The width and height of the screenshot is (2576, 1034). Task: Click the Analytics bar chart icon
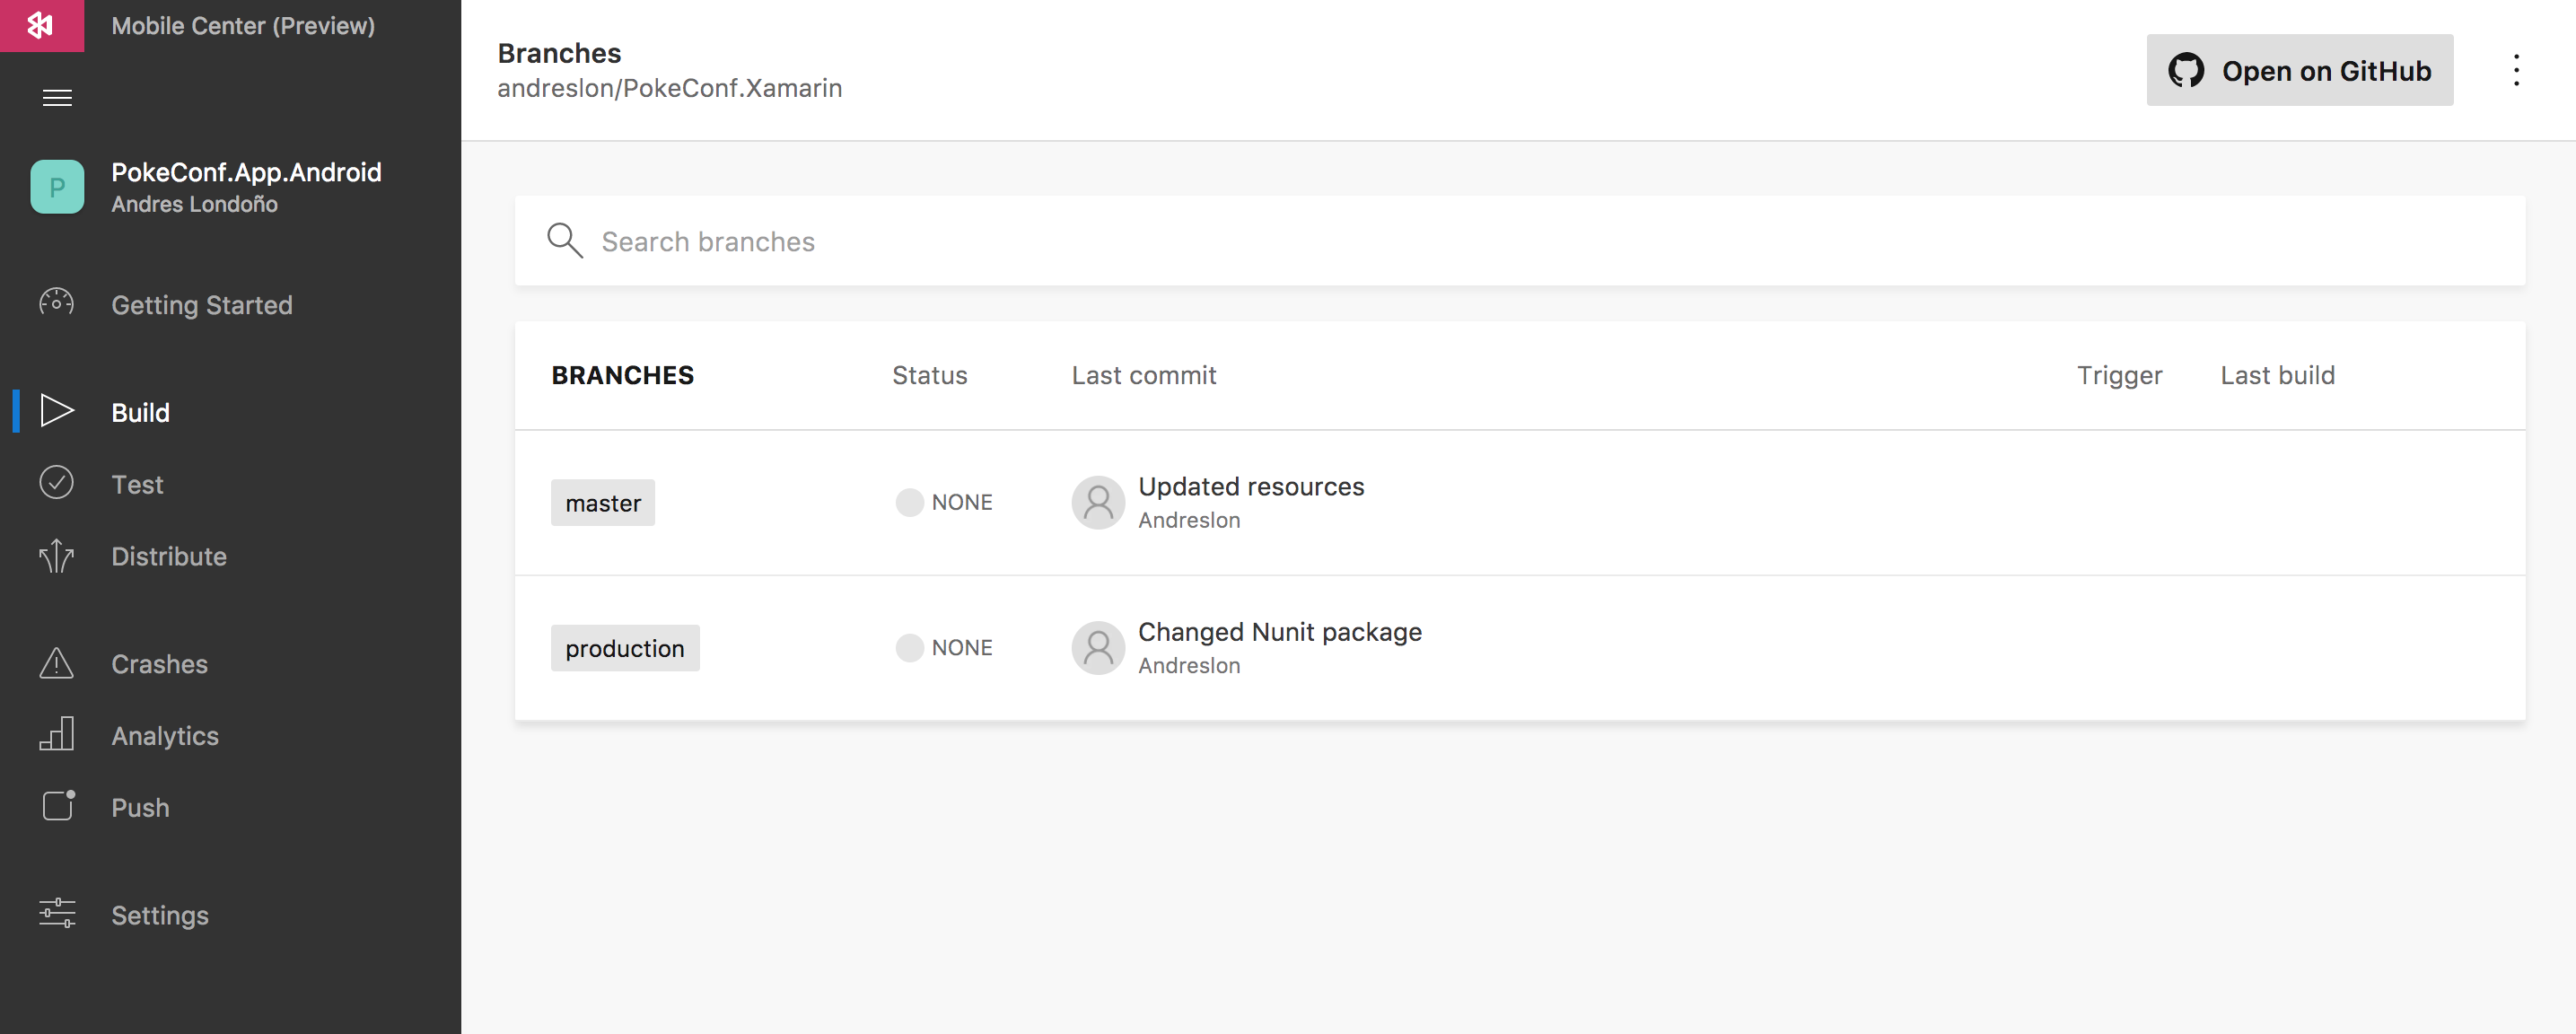57,734
